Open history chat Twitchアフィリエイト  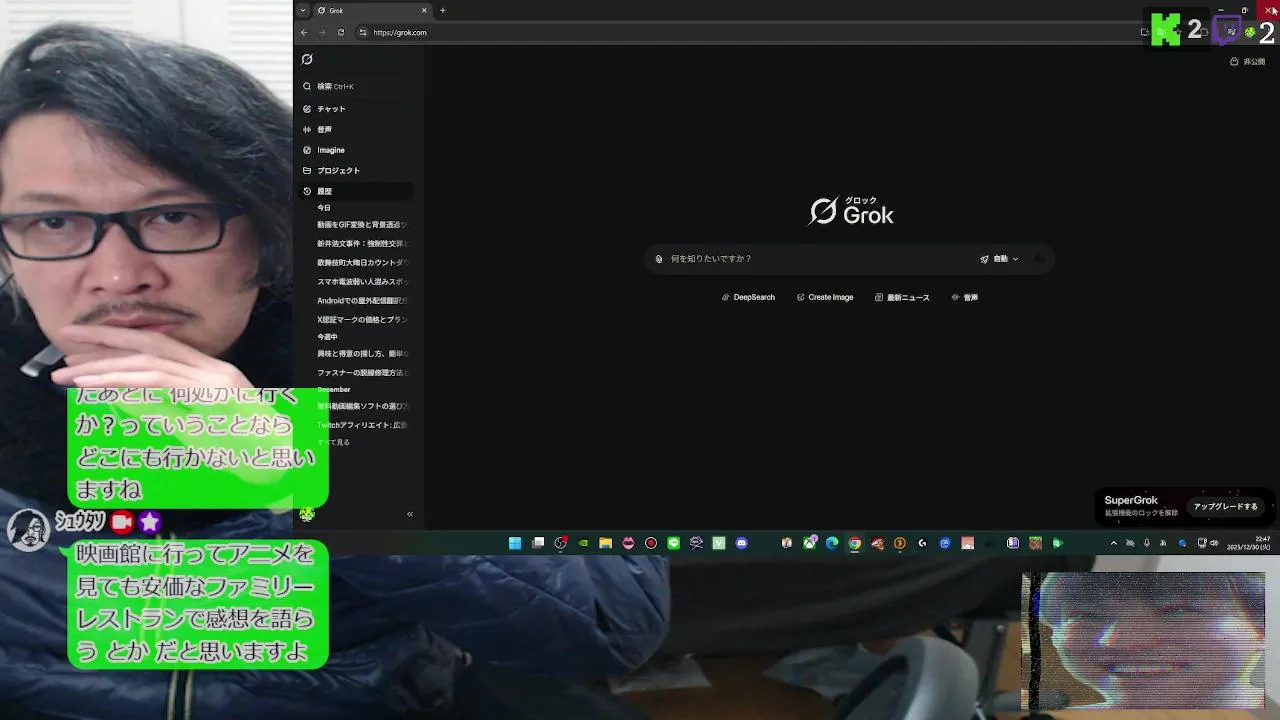(362, 425)
